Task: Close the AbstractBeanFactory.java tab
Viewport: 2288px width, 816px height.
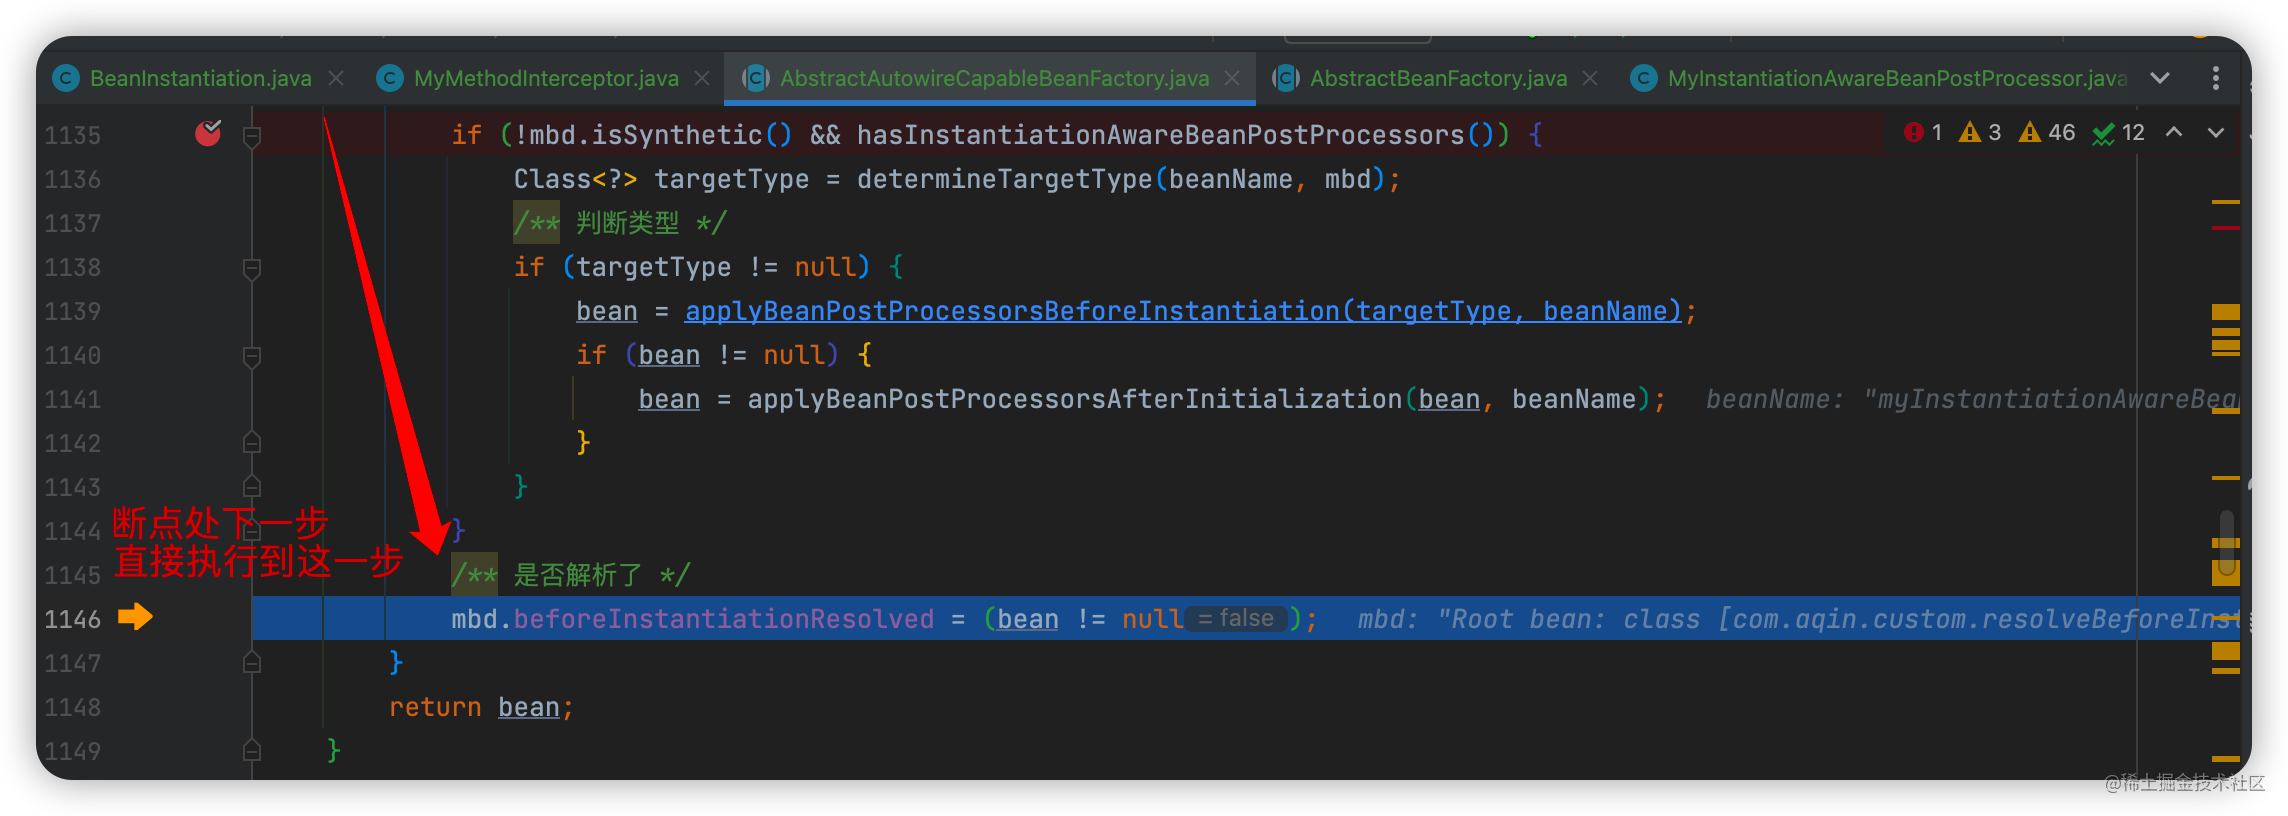Action: (1590, 78)
